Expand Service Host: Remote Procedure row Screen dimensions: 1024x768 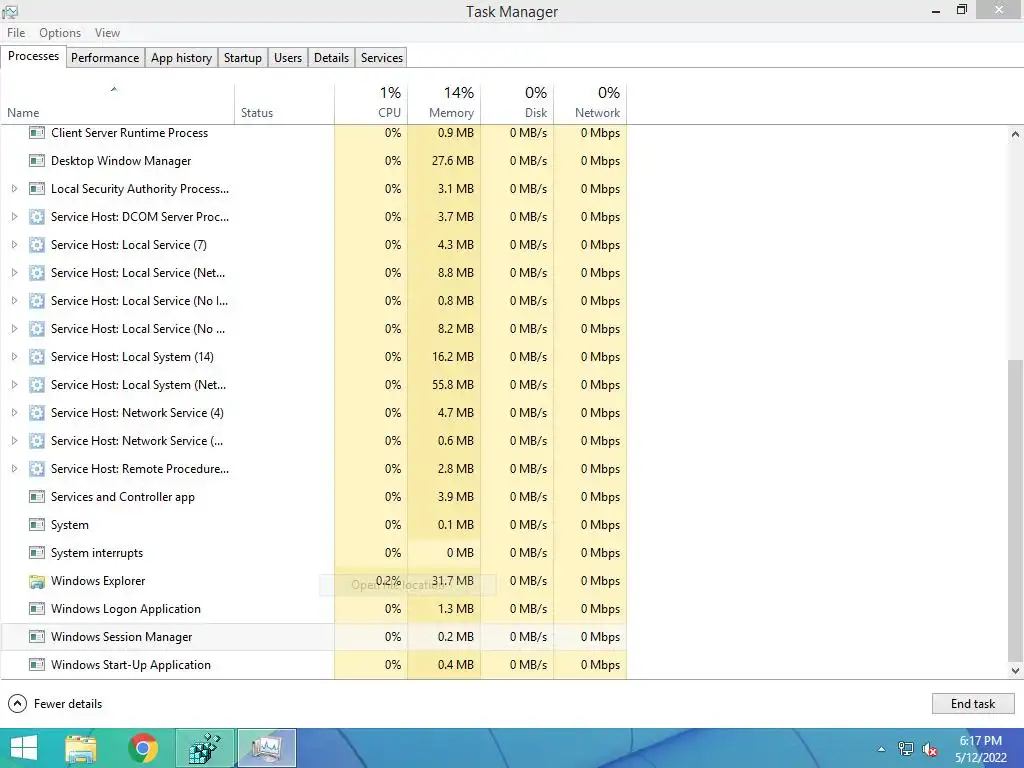pos(14,469)
